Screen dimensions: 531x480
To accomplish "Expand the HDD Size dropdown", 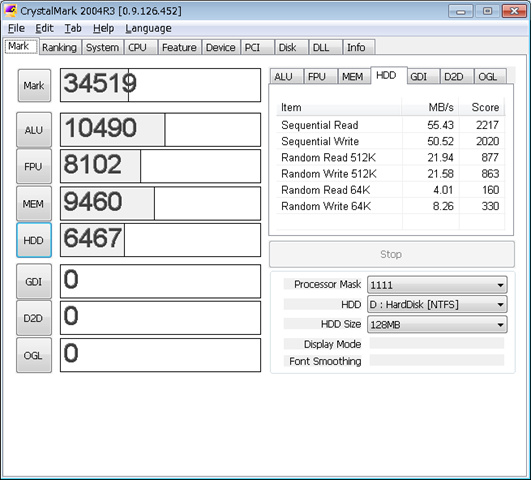I will click(x=437, y=325).
